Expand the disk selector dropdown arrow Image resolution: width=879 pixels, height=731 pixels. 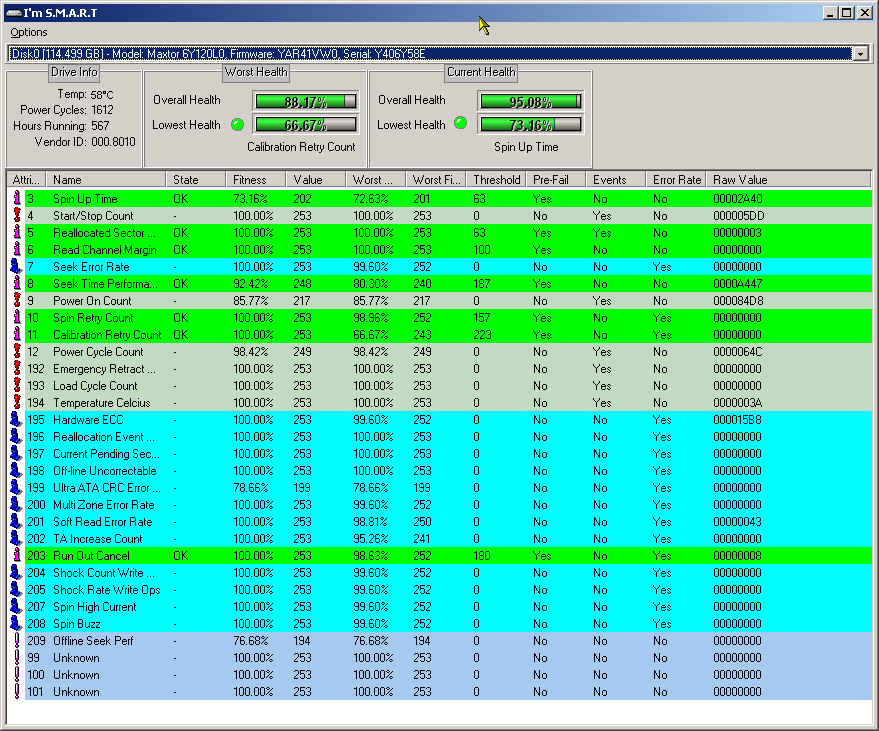coord(861,54)
